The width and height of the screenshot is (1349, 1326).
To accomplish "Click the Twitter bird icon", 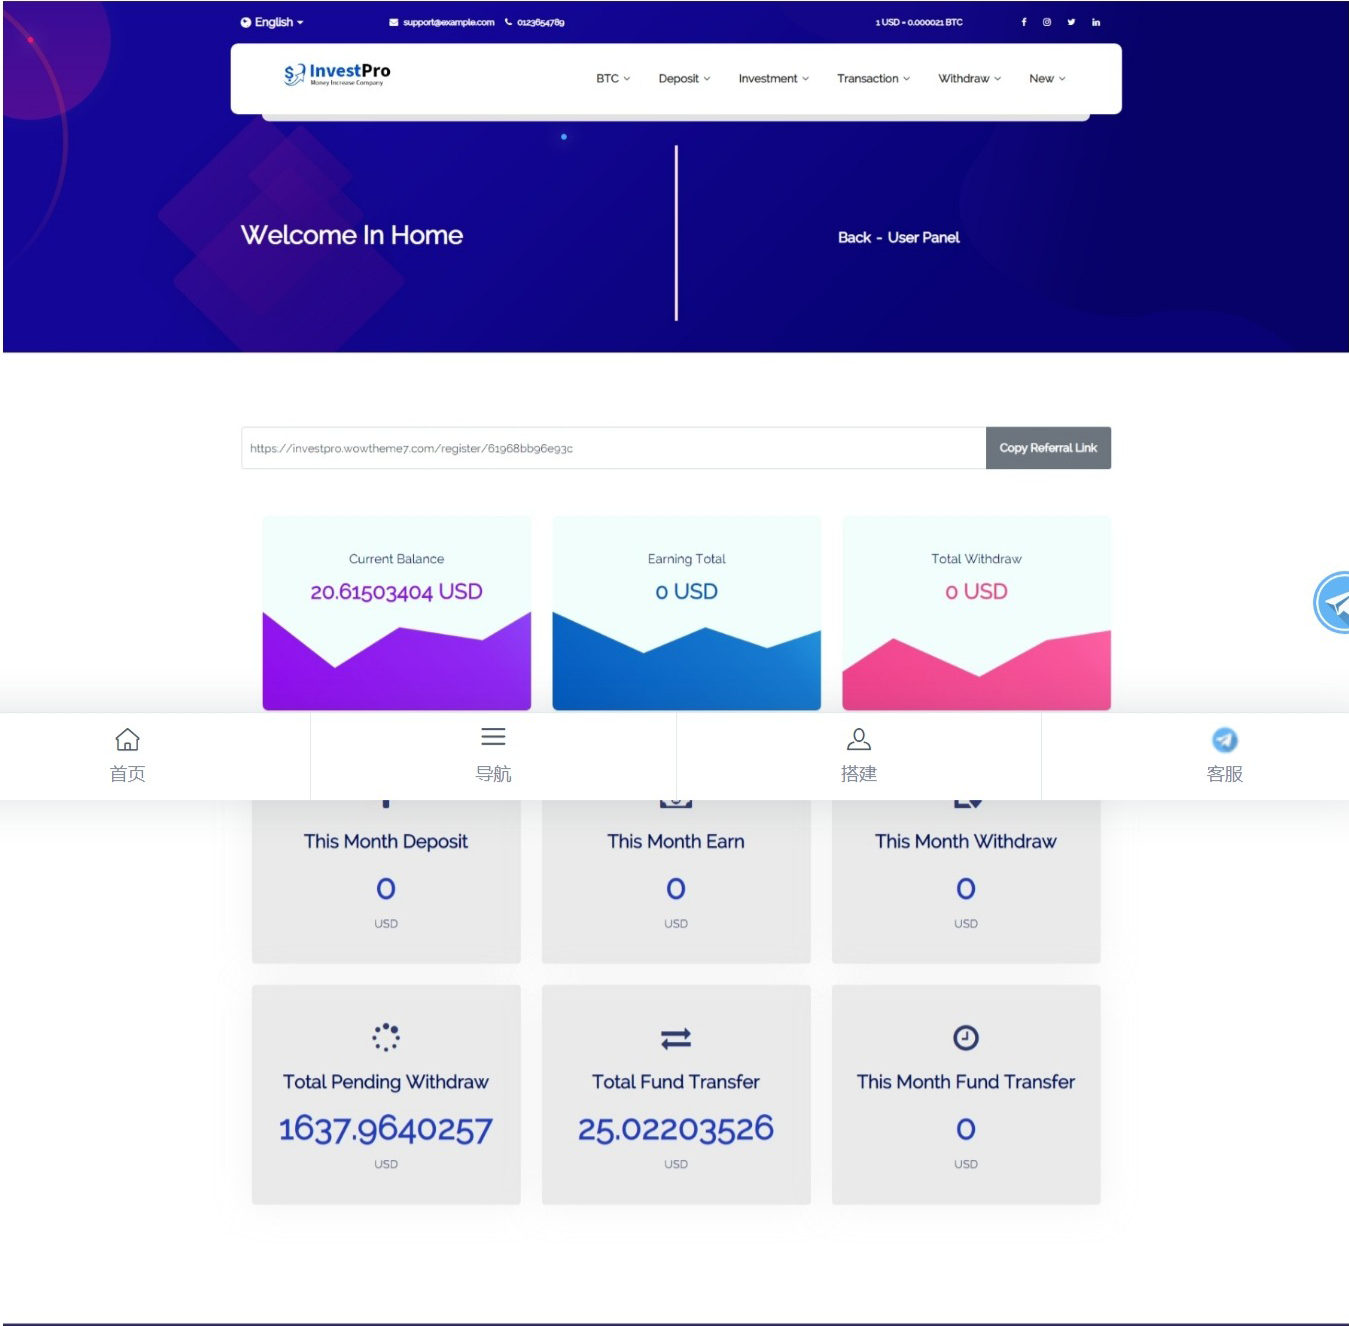I will (x=1071, y=22).
